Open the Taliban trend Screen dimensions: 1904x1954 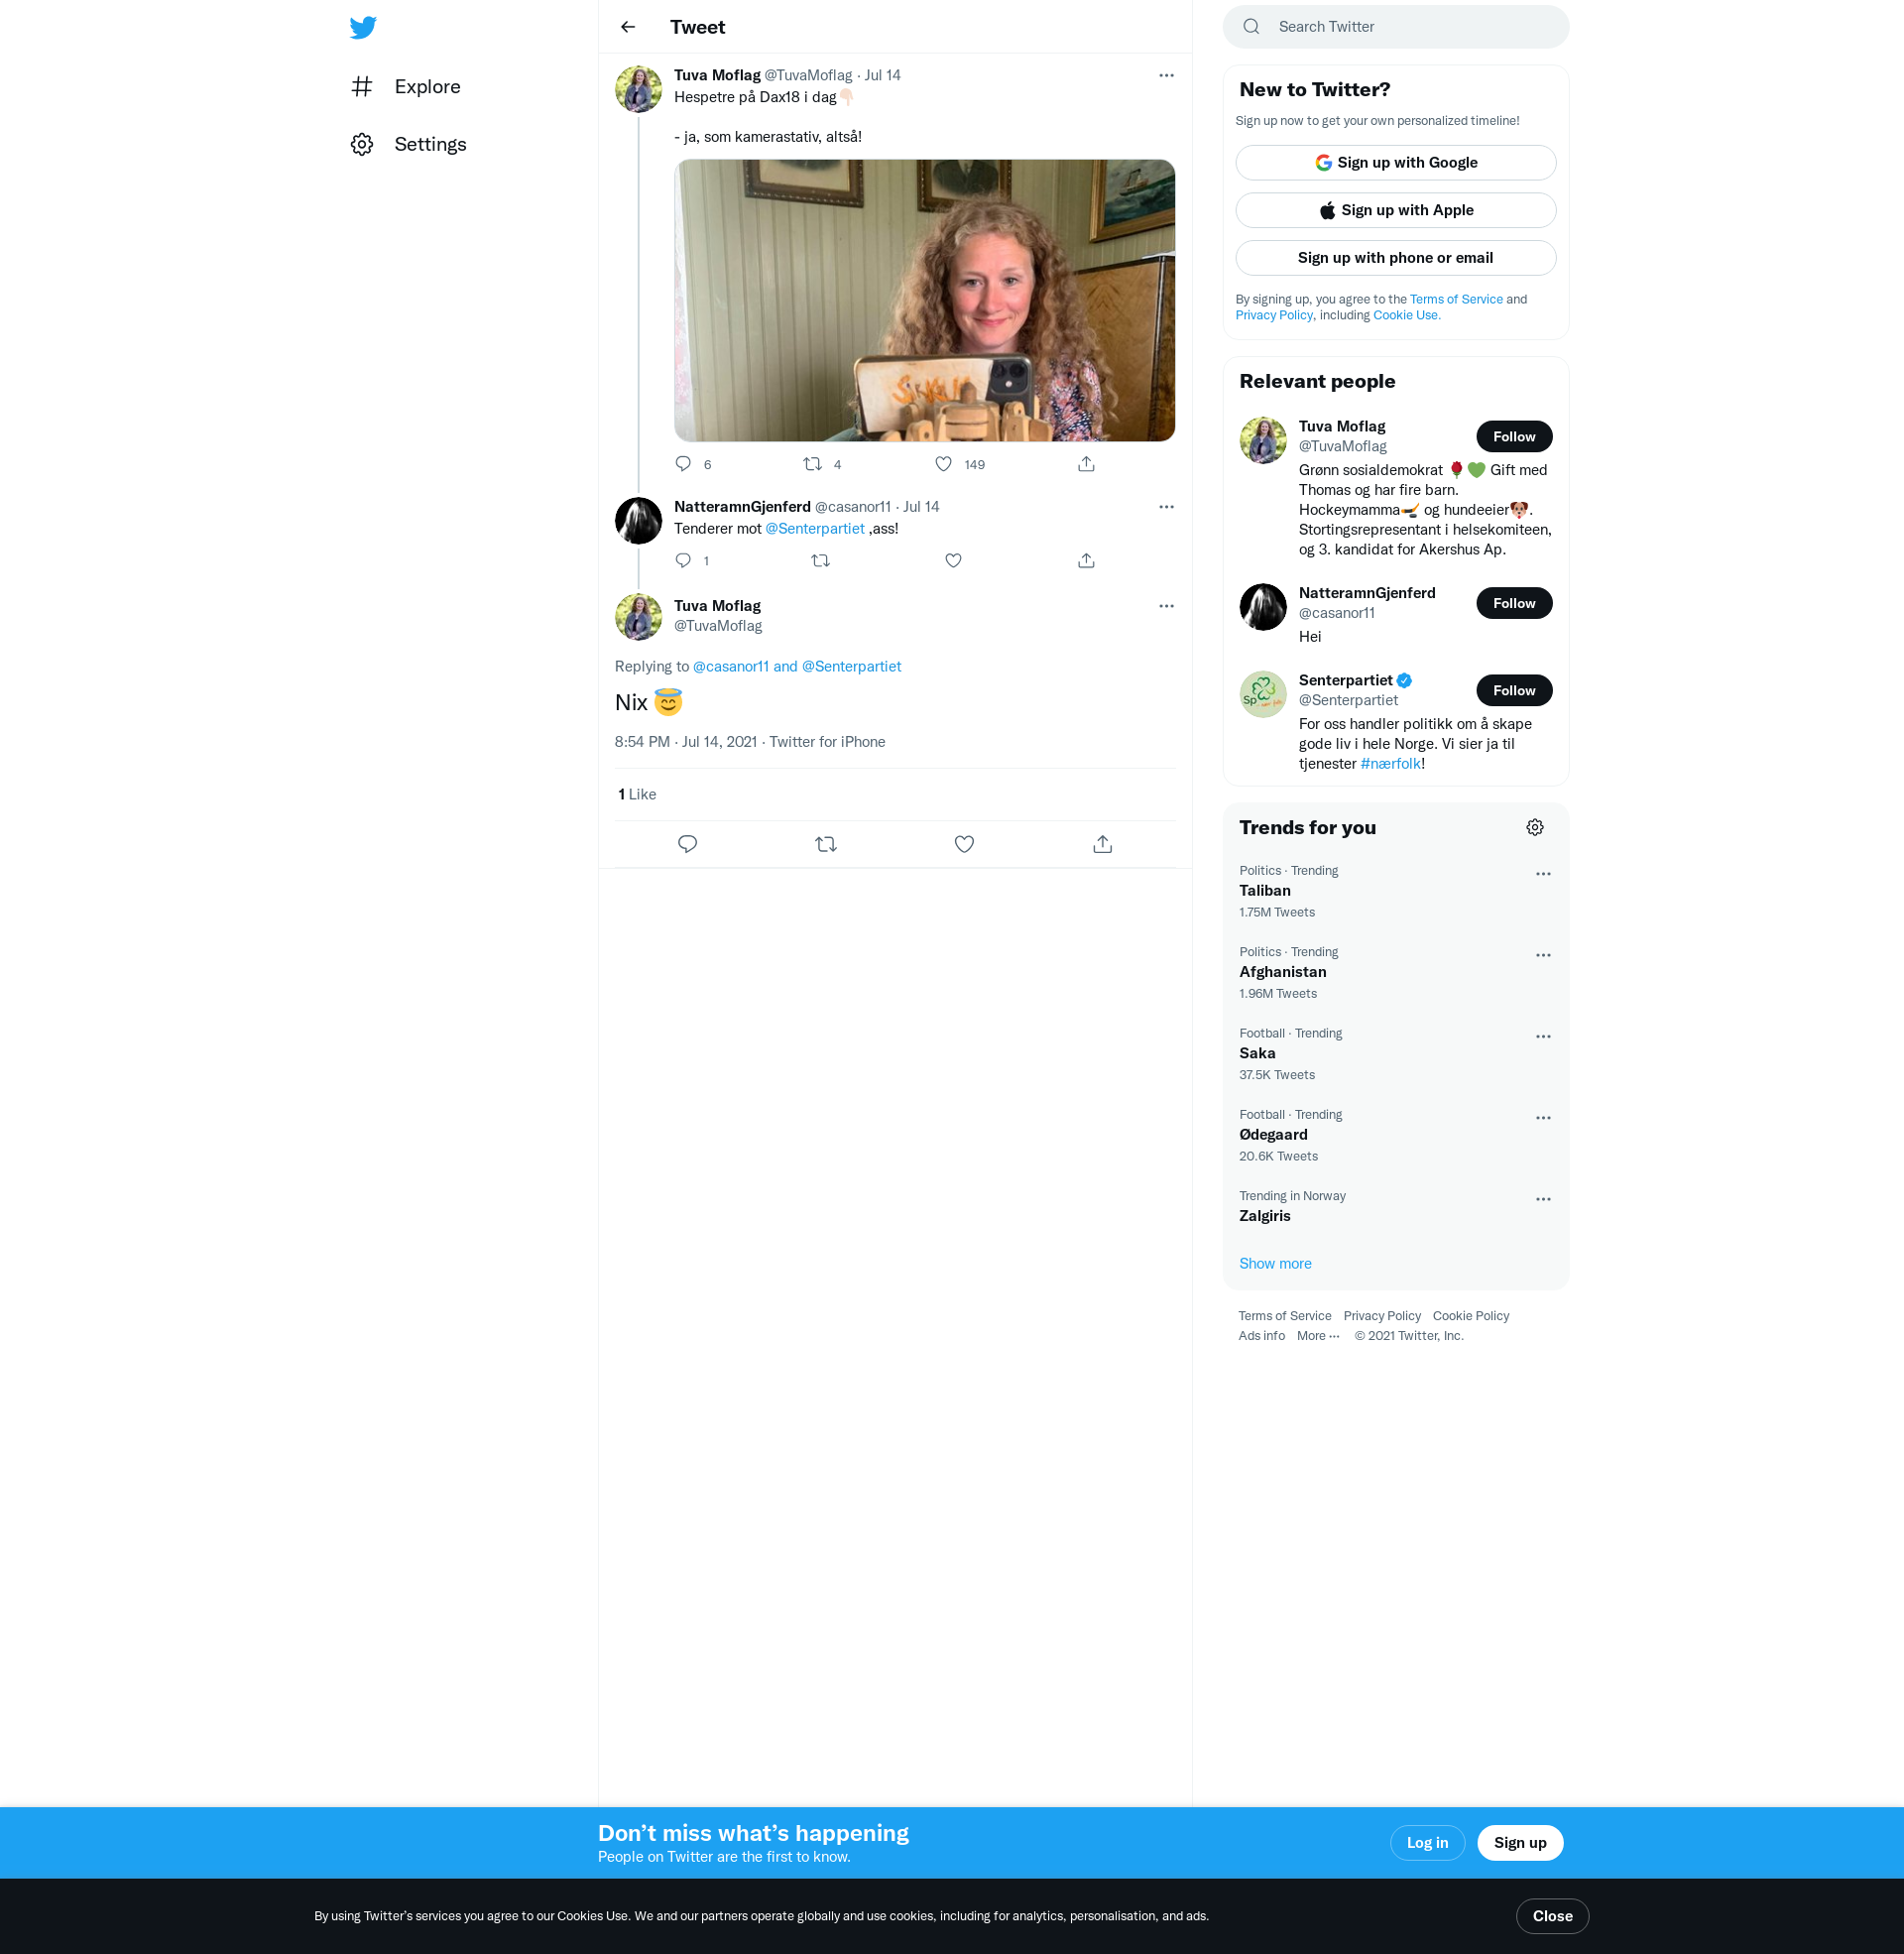(x=1265, y=891)
